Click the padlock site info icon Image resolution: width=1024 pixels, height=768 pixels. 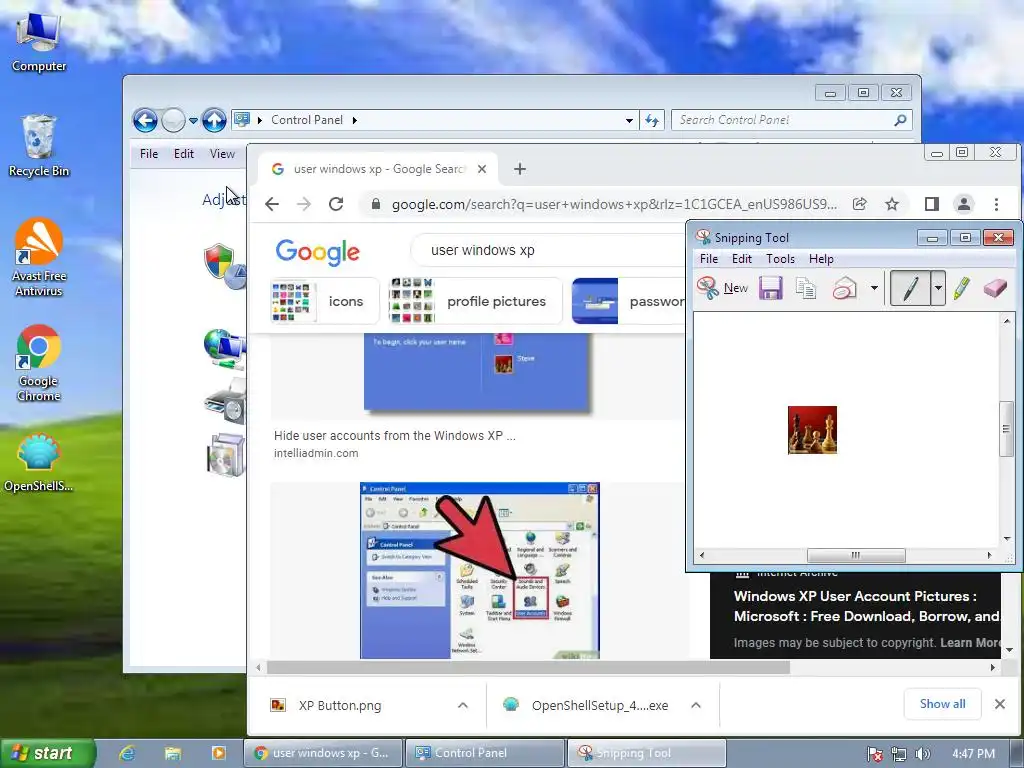tap(376, 204)
